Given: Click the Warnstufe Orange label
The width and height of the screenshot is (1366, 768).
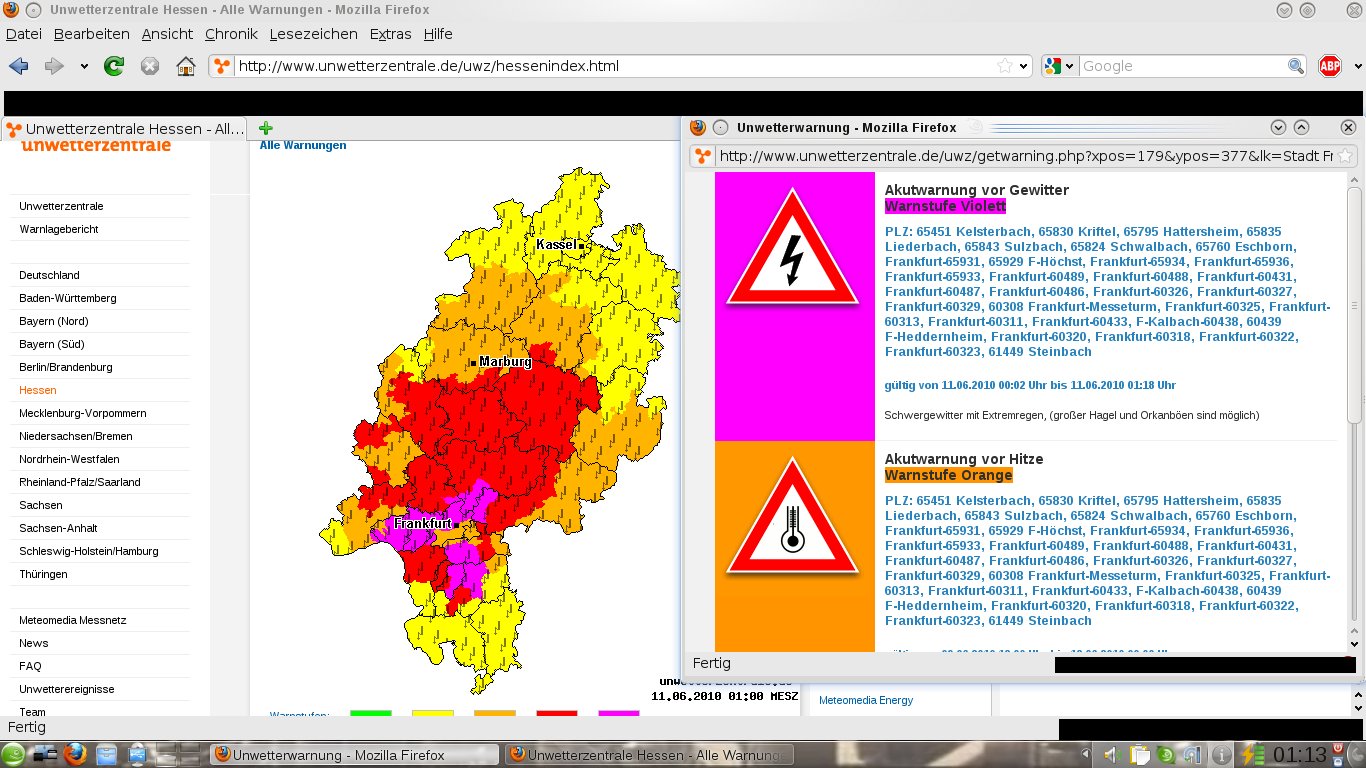Looking at the screenshot, I should click(x=949, y=475).
